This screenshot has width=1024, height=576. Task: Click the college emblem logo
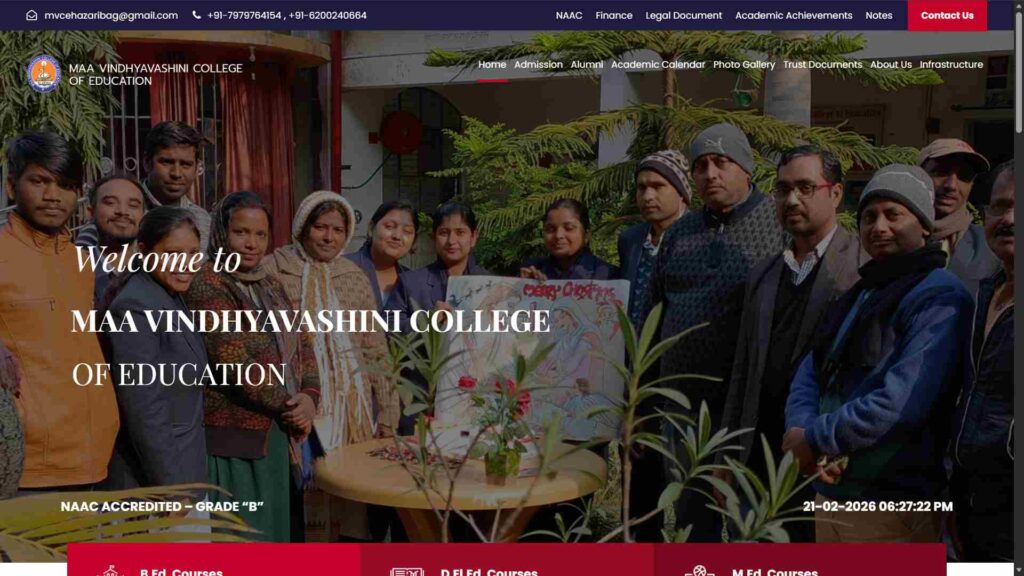tap(44, 74)
